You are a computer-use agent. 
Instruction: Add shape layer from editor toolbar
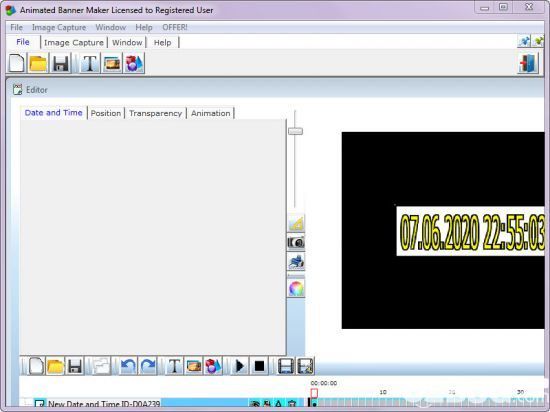pyautogui.click(x=213, y=366)
